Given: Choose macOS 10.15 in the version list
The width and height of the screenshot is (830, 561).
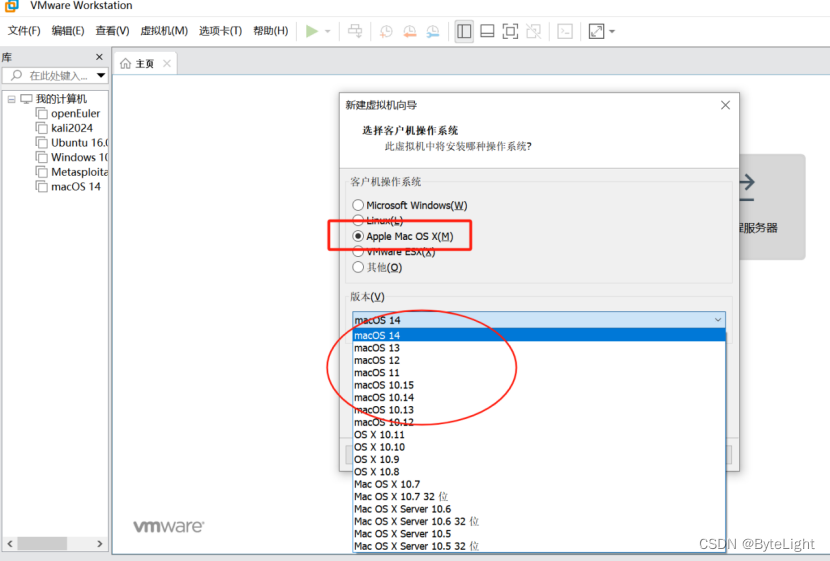Looking at the screenshot, I should coord(539,385).
